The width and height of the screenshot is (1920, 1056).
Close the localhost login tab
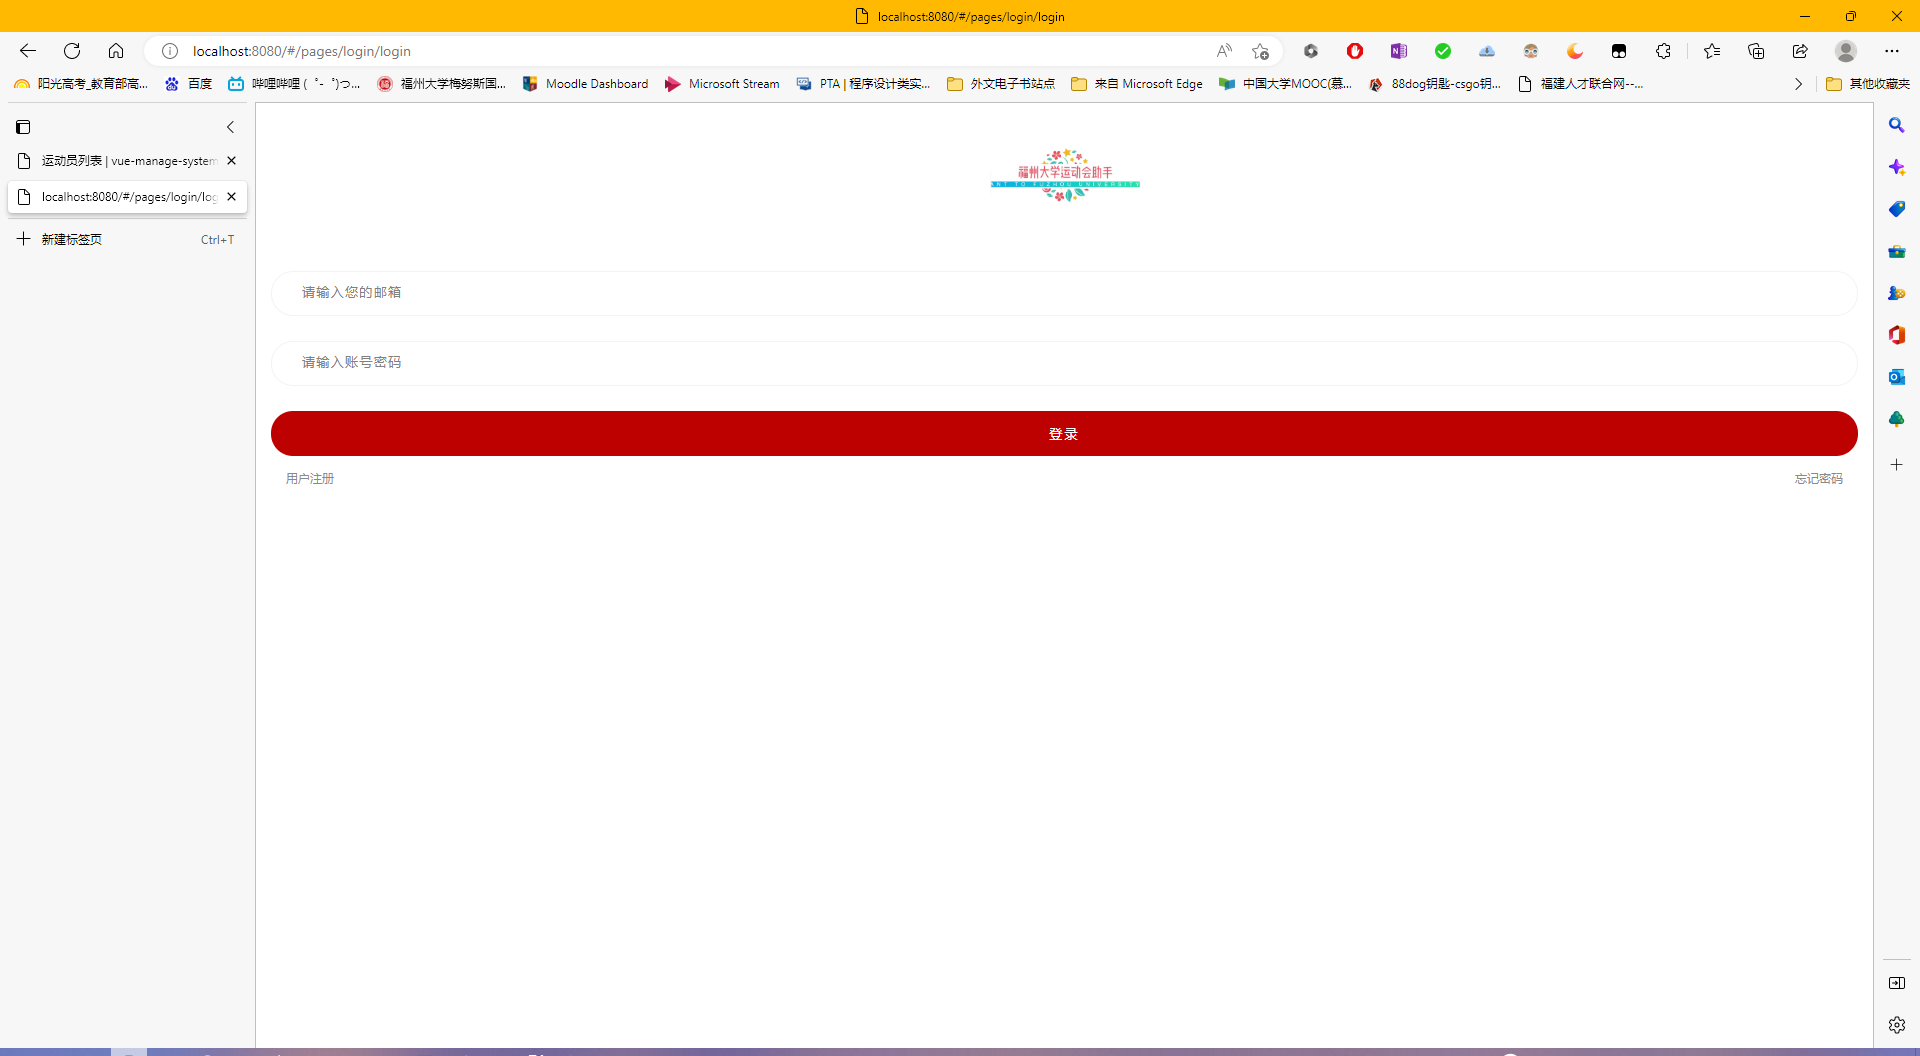click(x=232, y=197)
